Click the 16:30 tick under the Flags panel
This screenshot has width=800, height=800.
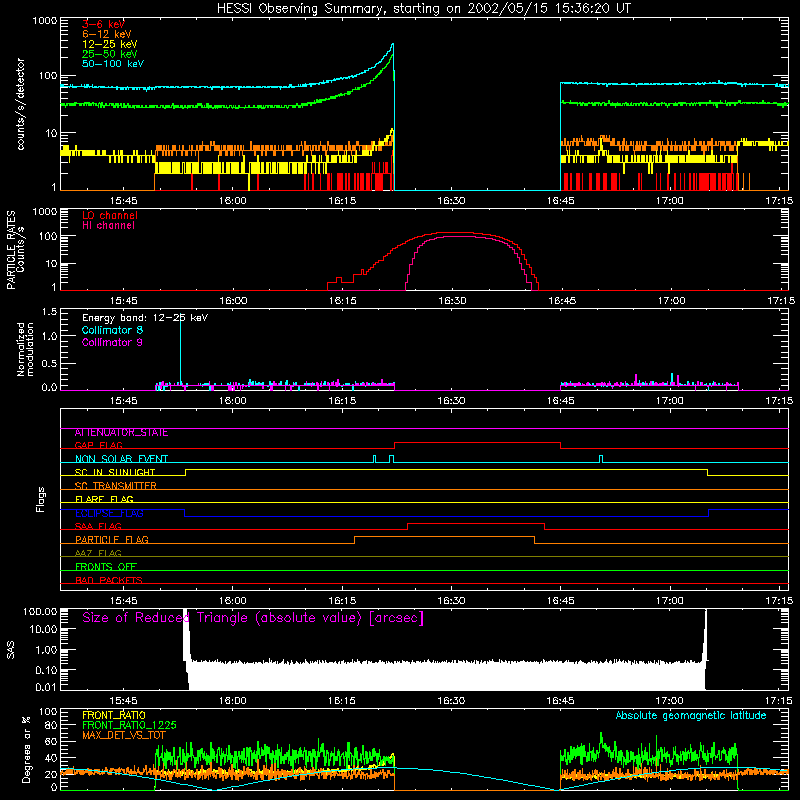[451, 601]
